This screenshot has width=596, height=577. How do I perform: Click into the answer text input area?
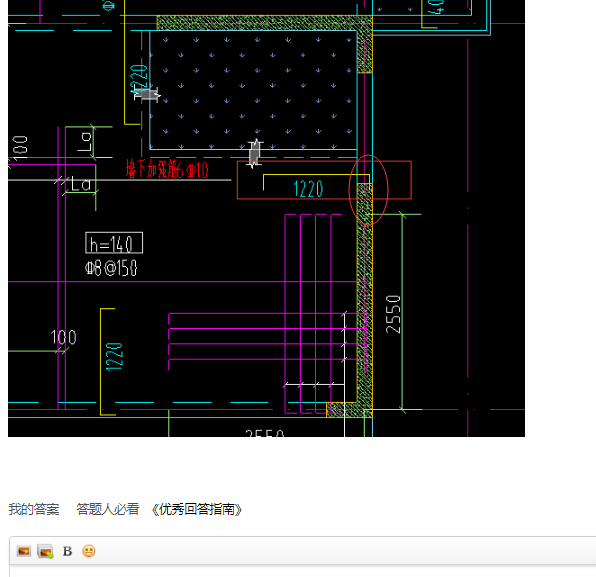coord(303,571)
